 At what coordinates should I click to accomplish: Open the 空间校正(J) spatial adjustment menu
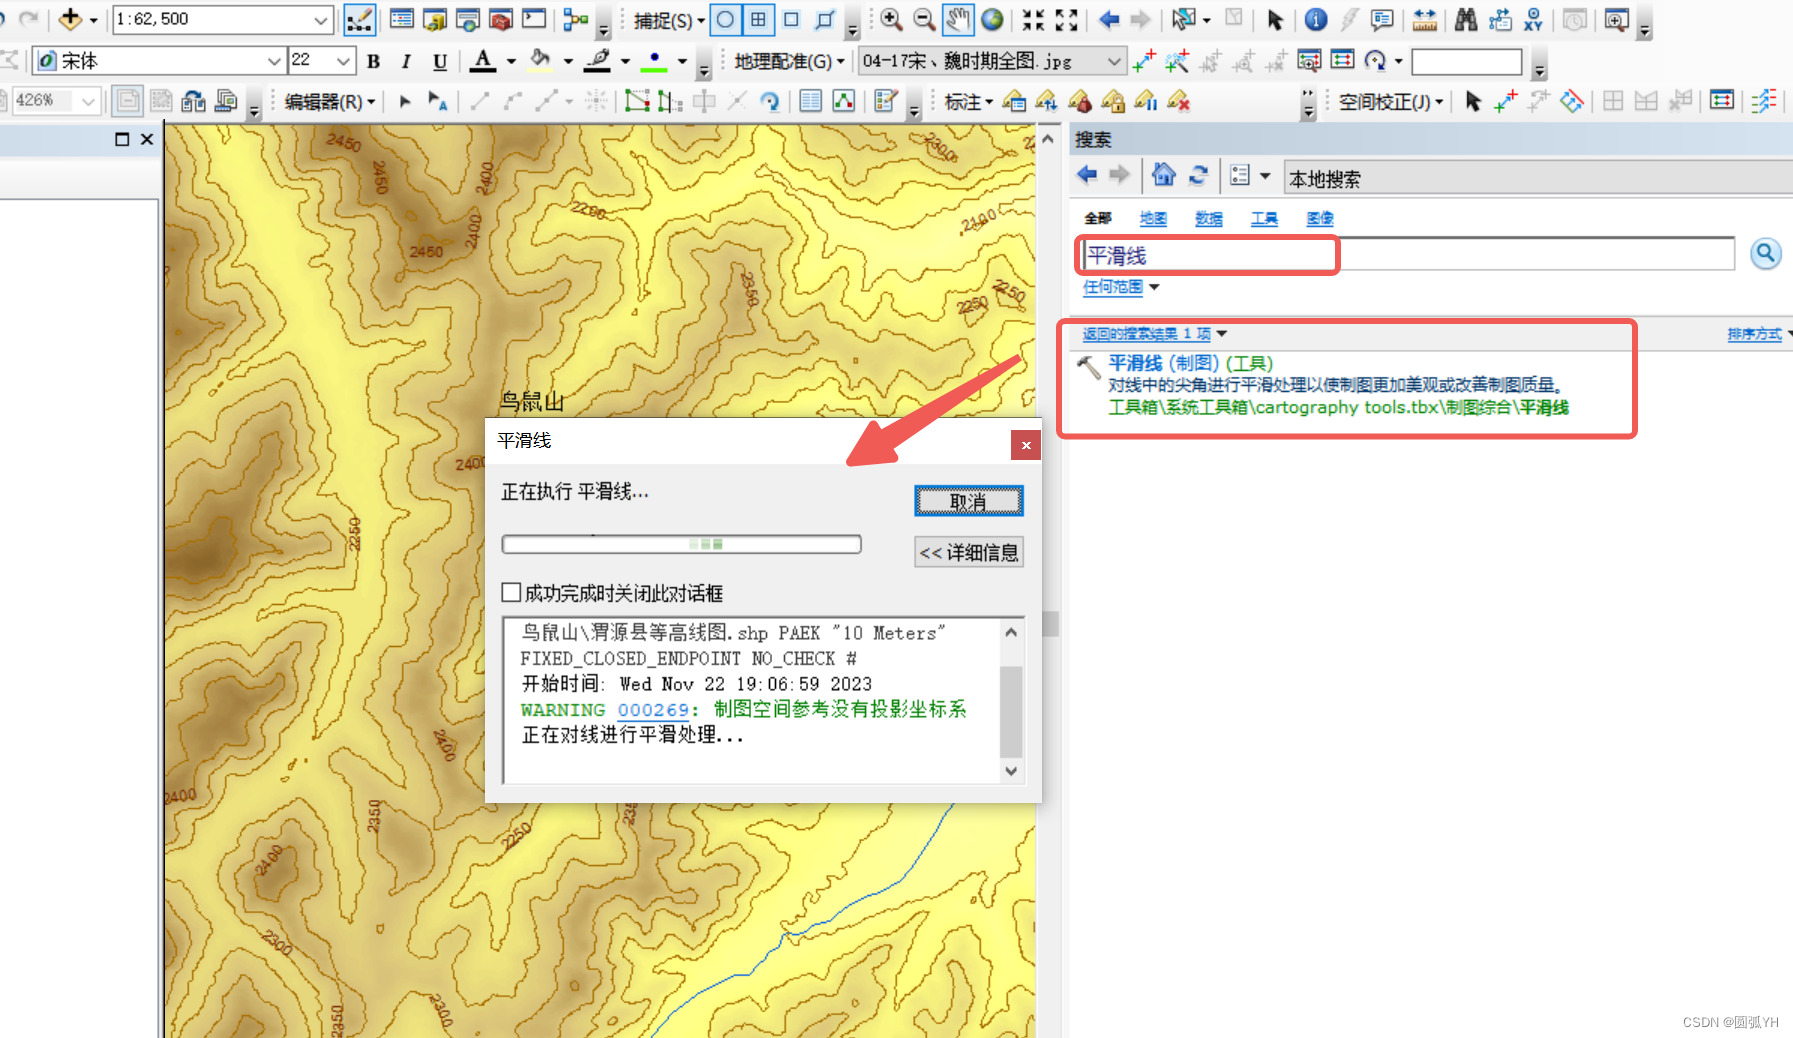(1391, 101)
